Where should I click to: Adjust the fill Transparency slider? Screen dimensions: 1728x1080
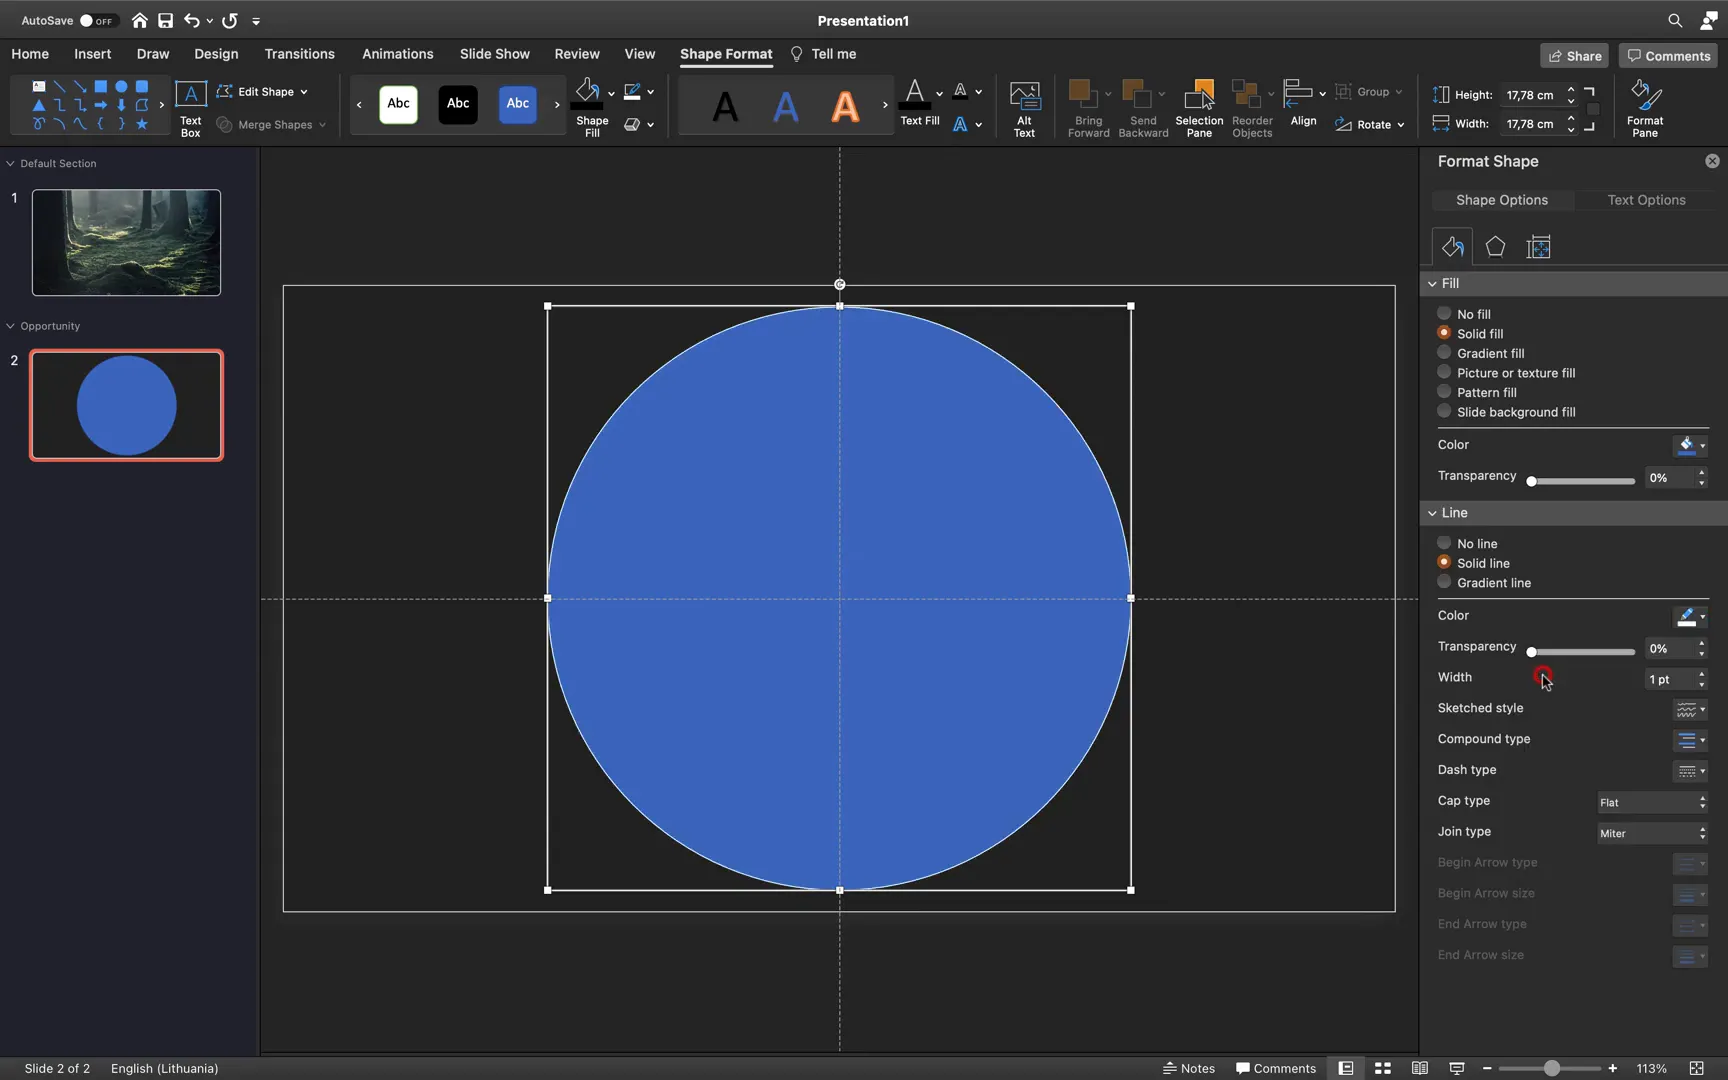1582,481
